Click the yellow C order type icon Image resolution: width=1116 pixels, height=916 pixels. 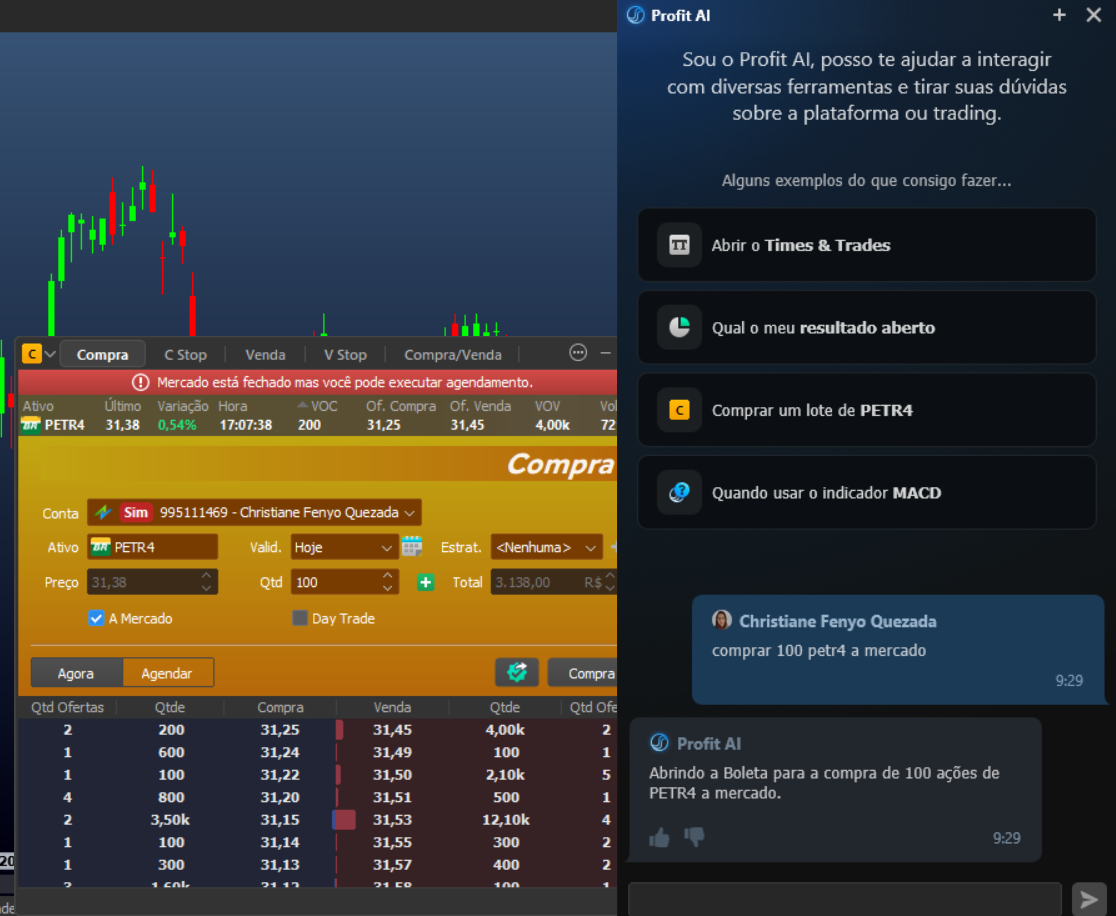[x=32, y=354]
